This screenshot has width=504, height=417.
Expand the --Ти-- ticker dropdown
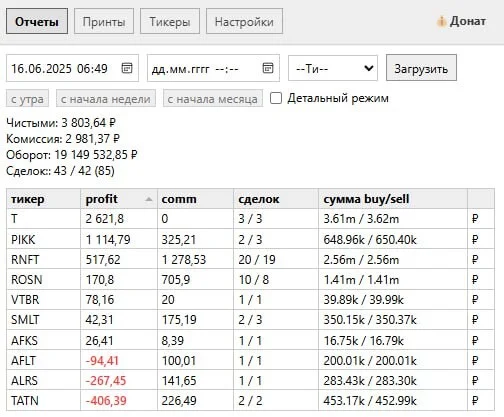(x=333, y=68)
